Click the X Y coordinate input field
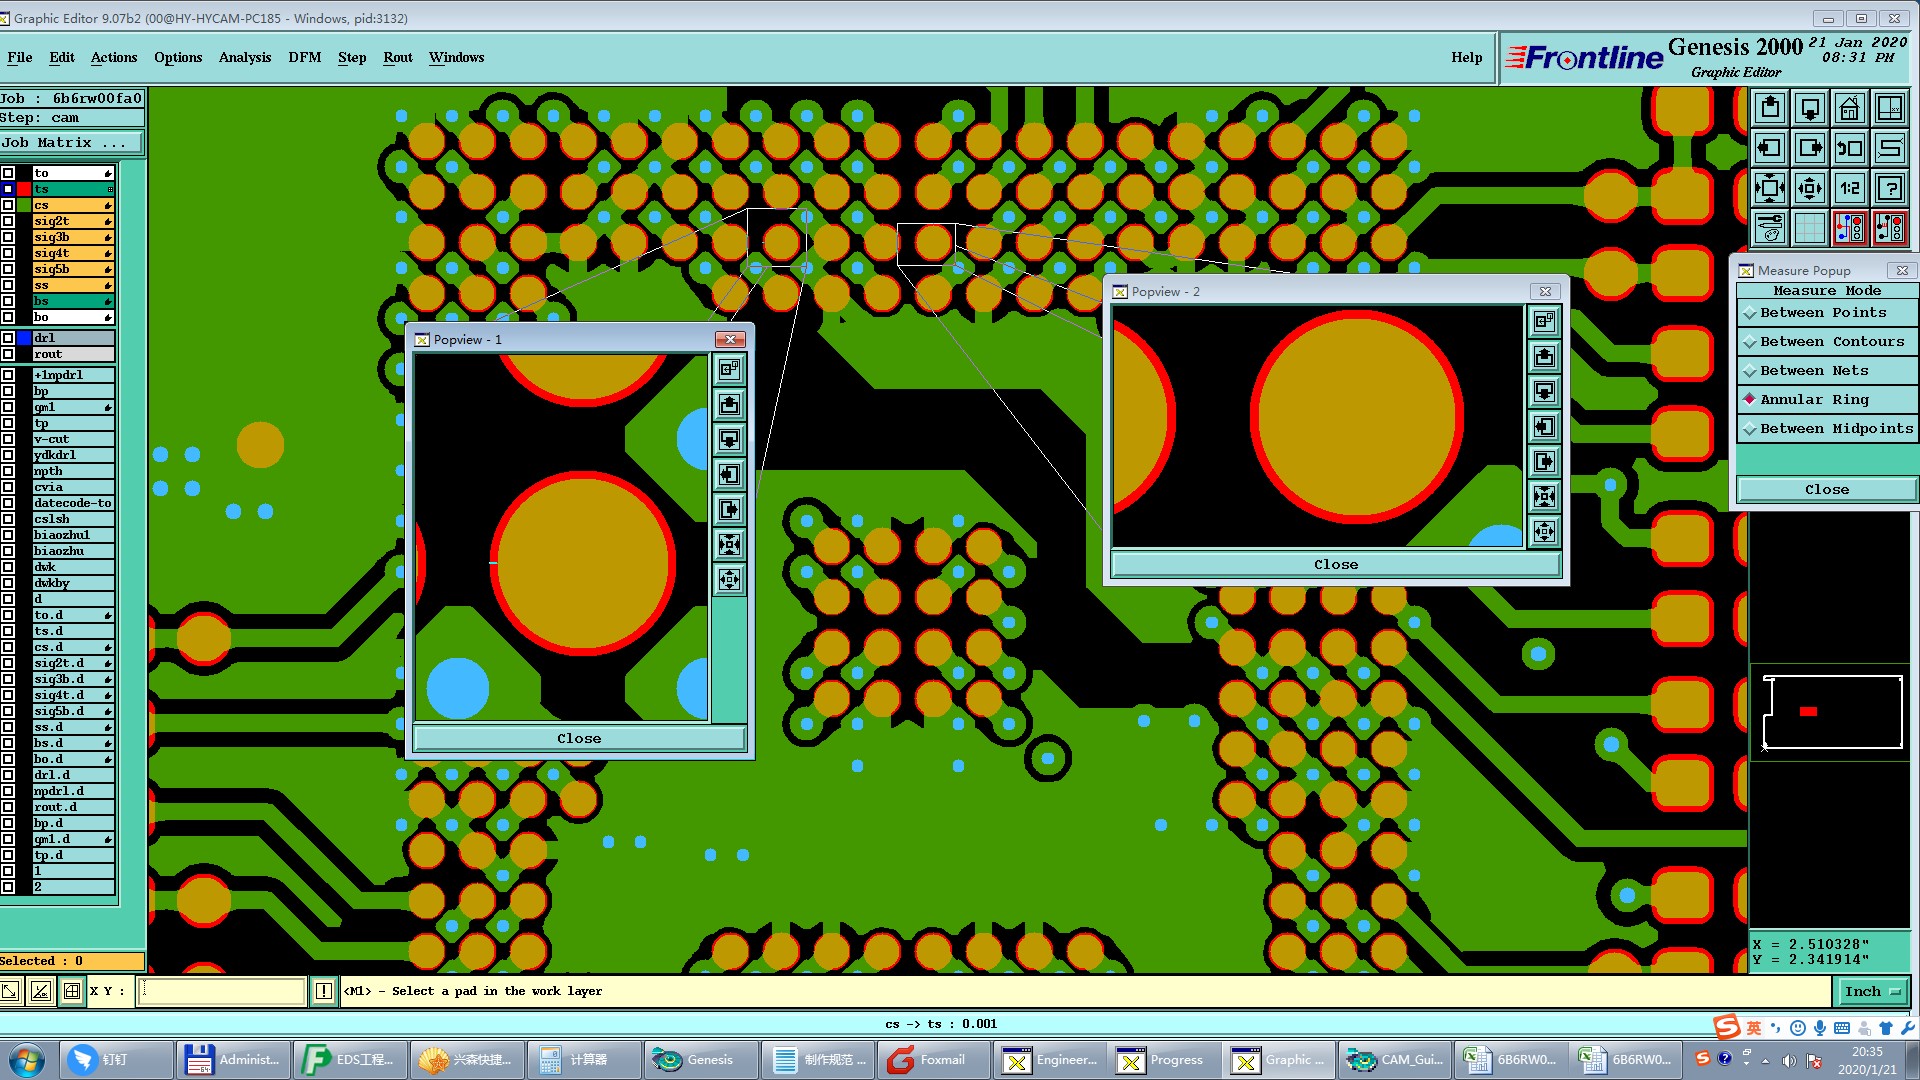This screenshot has width=1920, height=1080. [x=221, y=991]
